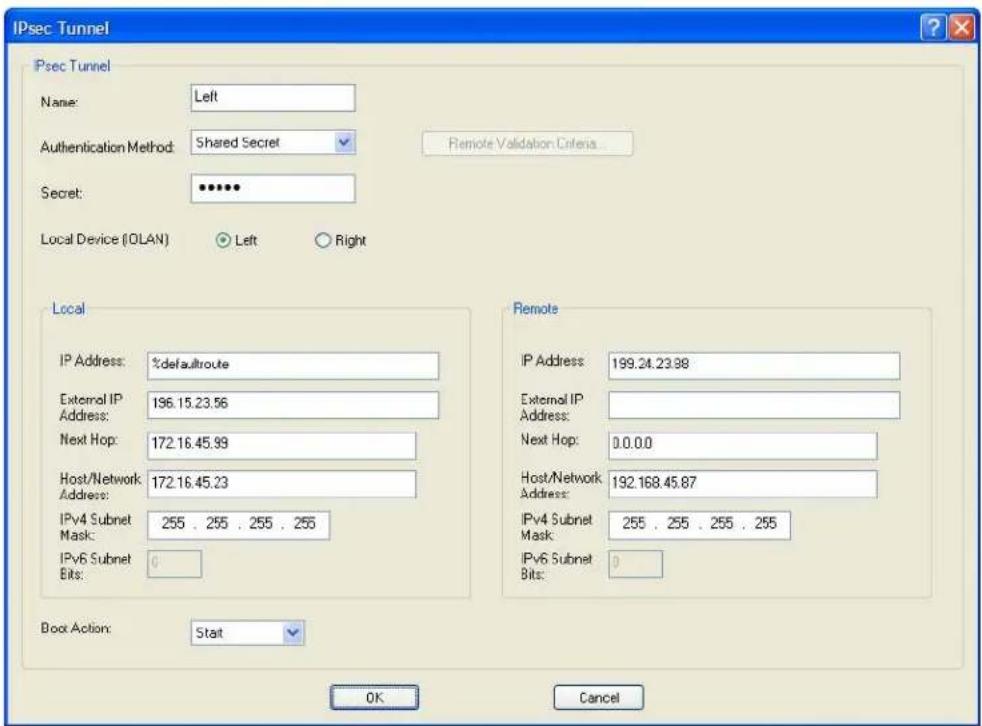Select the Left local device radio button
Image resolution: width=982 pixels, height=726 pixels.
click(x=223, y=241)
